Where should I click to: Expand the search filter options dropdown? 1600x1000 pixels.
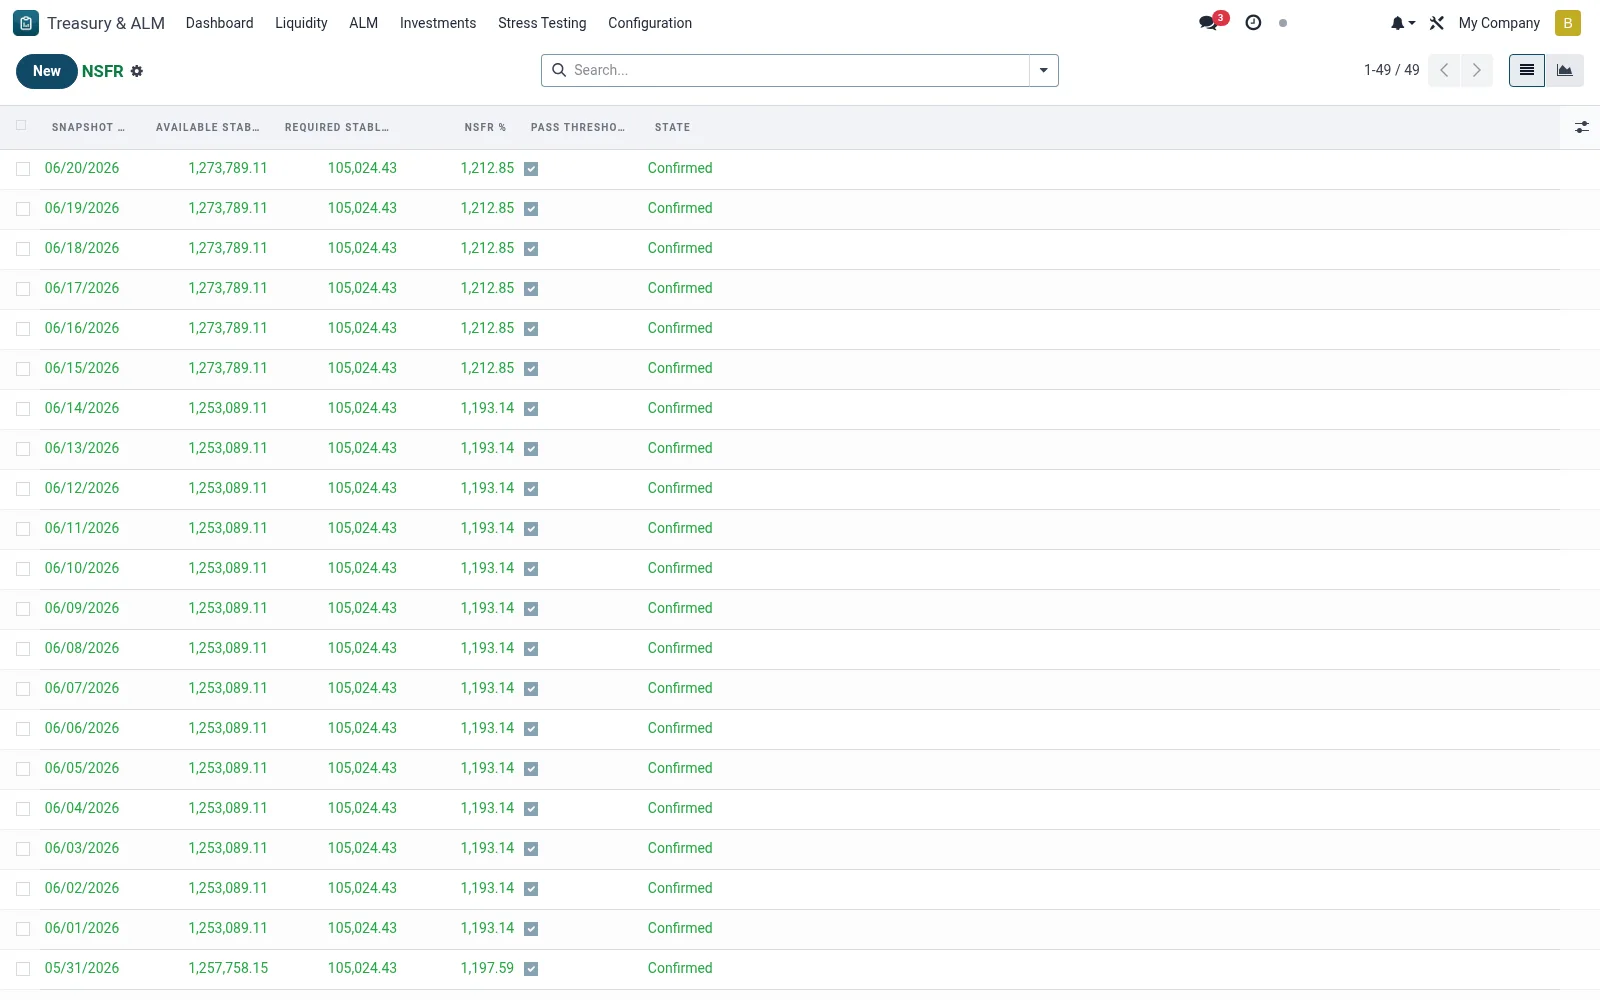pos(1044,70)
